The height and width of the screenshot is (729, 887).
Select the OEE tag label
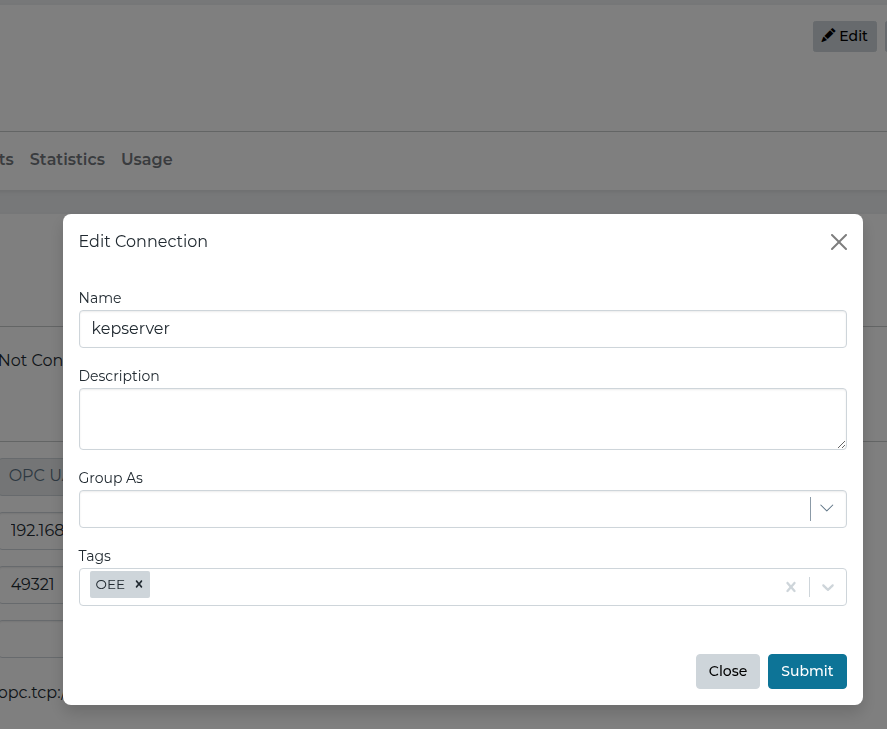pos(110,585)
